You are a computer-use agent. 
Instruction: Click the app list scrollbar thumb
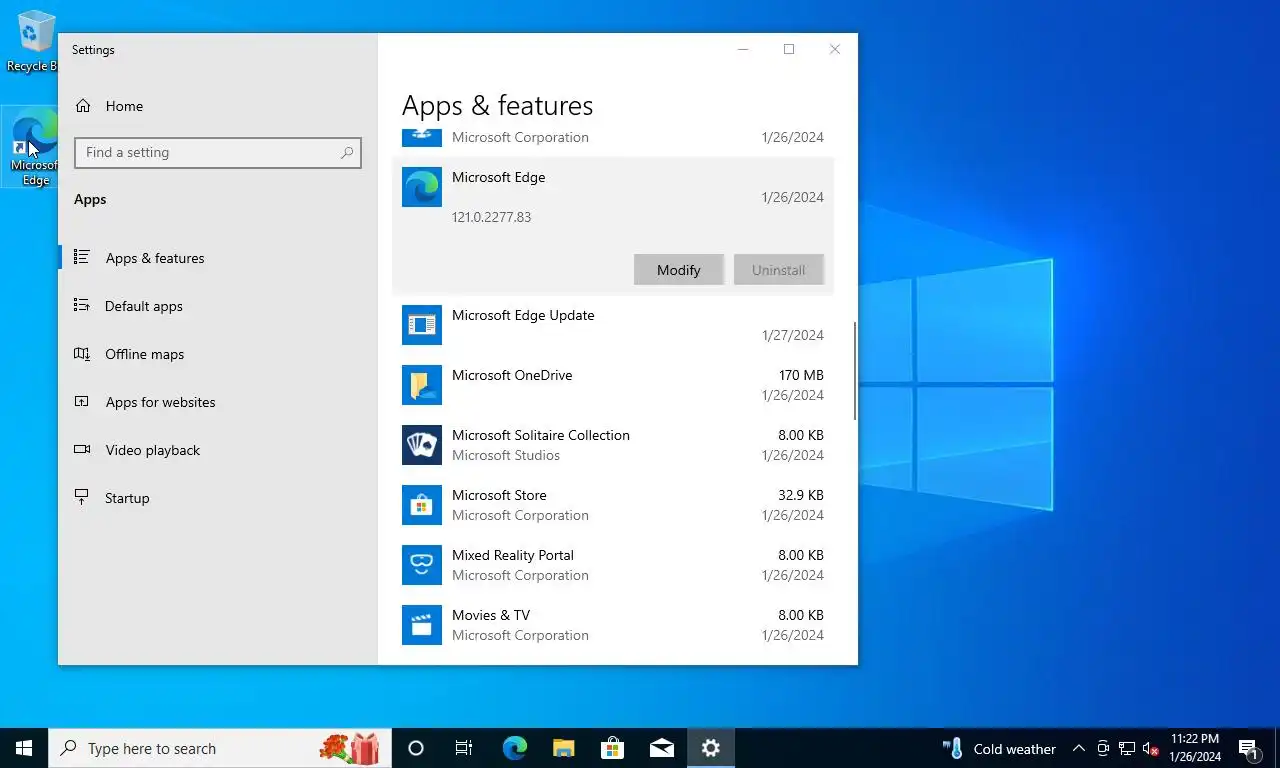[854, 370]
